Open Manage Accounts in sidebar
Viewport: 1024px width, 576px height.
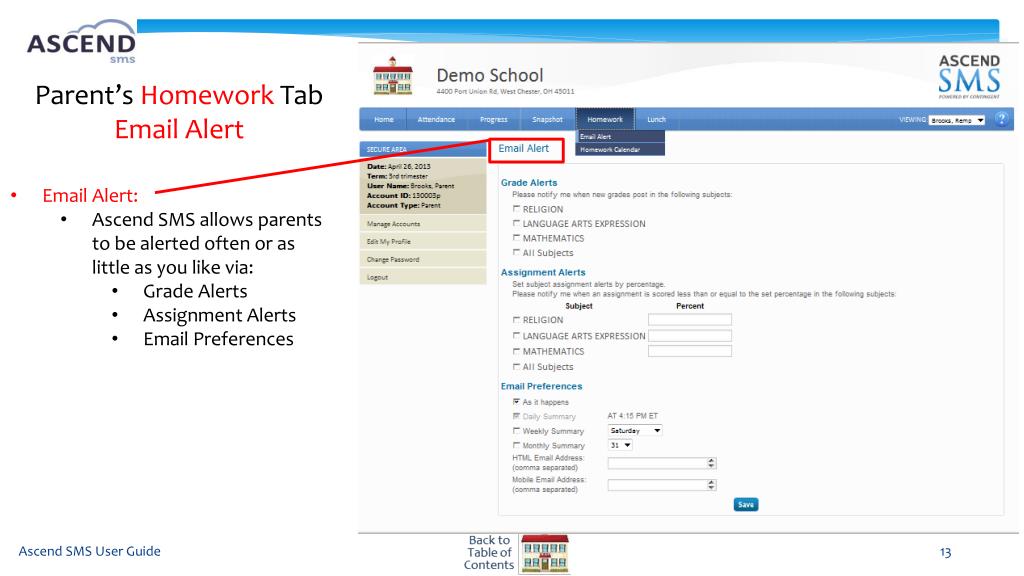click(x=423, y=224)
